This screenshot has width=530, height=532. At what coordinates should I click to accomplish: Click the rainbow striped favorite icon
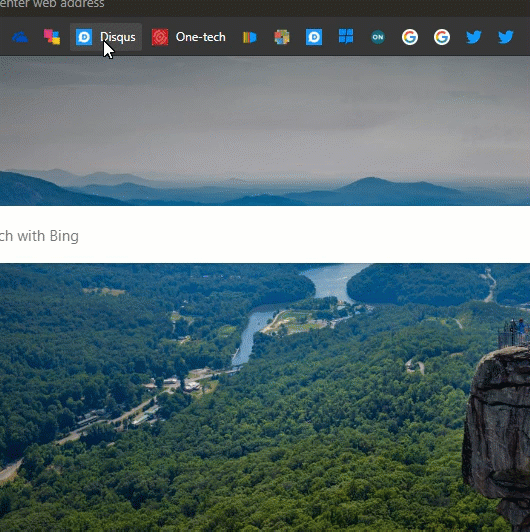coord(250,37)
